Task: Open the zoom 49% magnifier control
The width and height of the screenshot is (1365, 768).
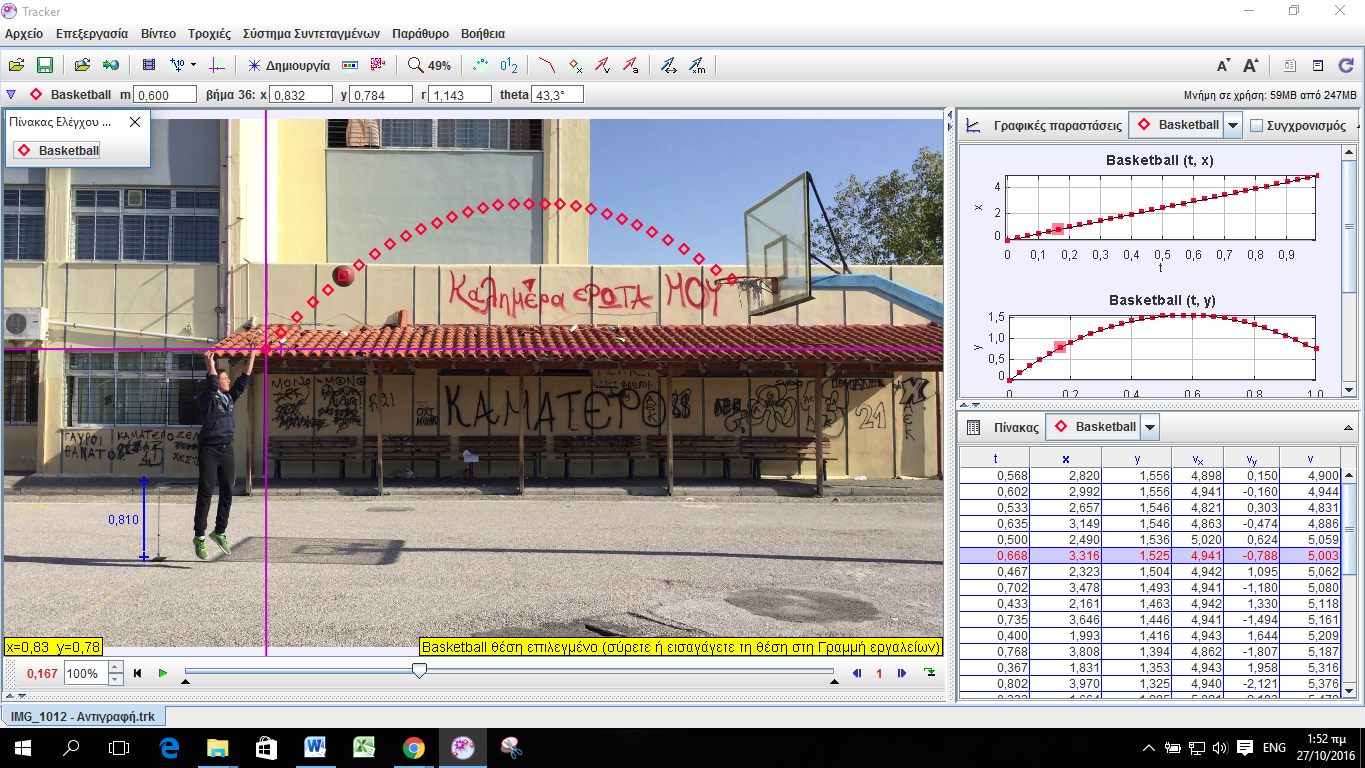Action: 430,65
